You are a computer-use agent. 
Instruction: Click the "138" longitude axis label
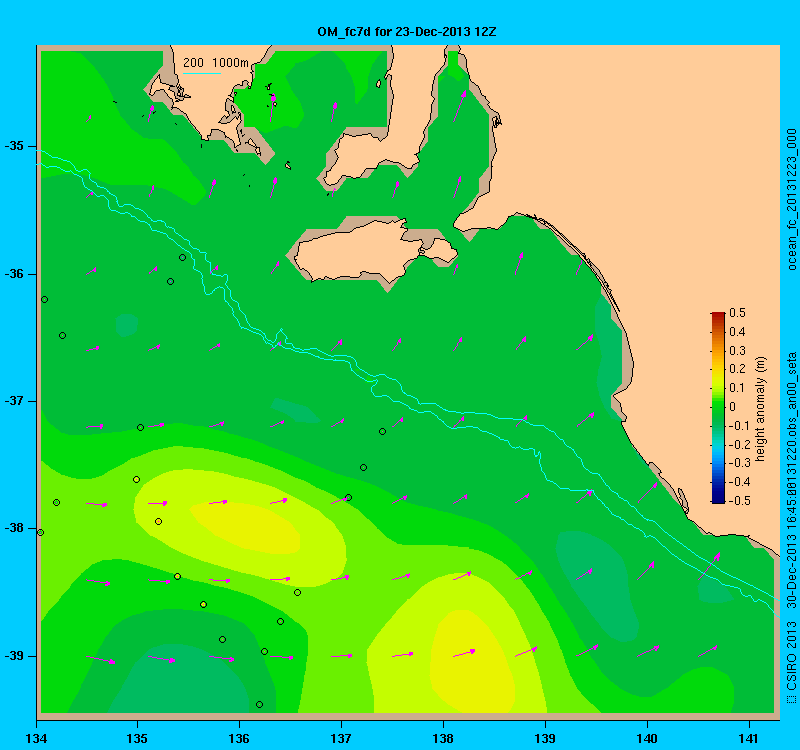[x=443, y=738]
